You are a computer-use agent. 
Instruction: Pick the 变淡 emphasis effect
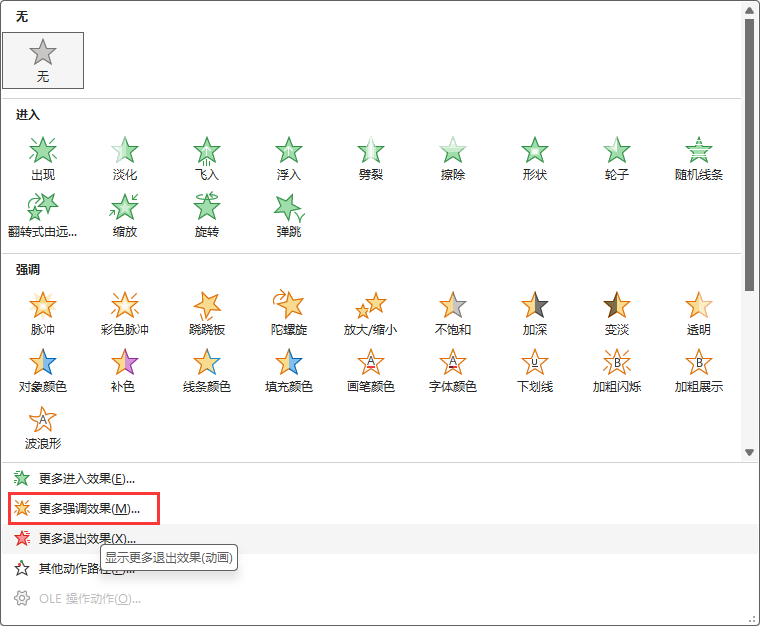click(x=617, y=314)
